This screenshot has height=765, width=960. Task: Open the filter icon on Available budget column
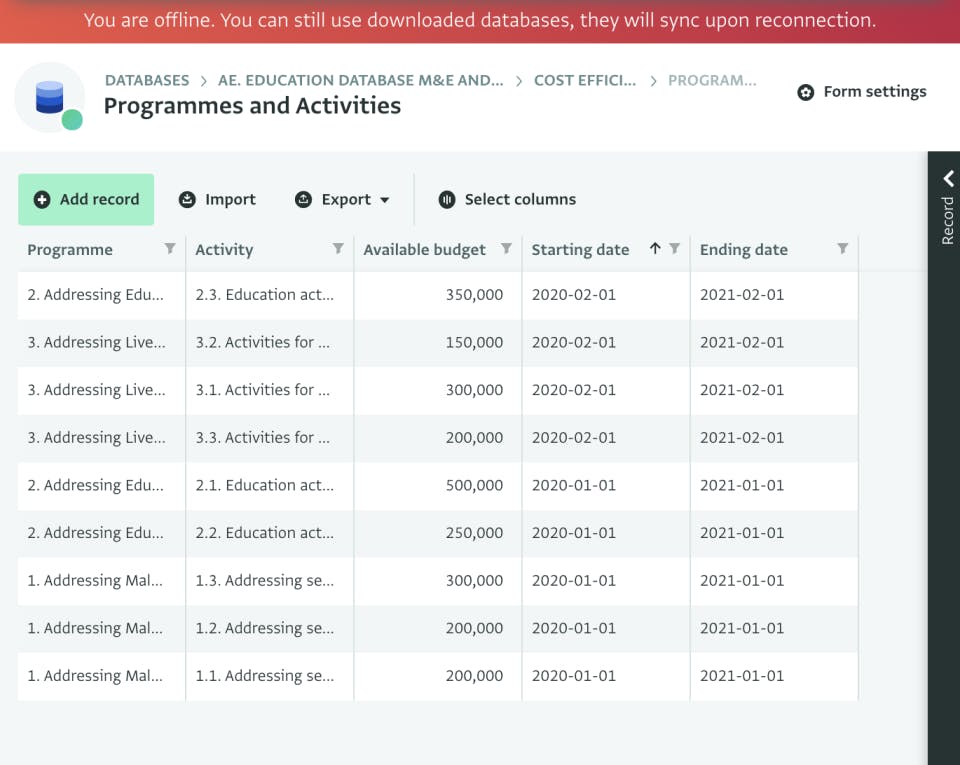(506, 249)
